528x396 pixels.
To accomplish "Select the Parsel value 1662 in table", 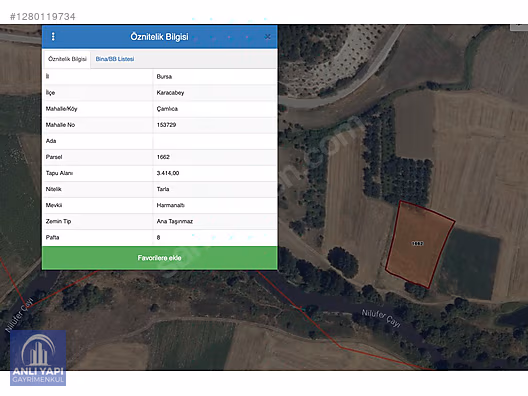I will point(163,157).
